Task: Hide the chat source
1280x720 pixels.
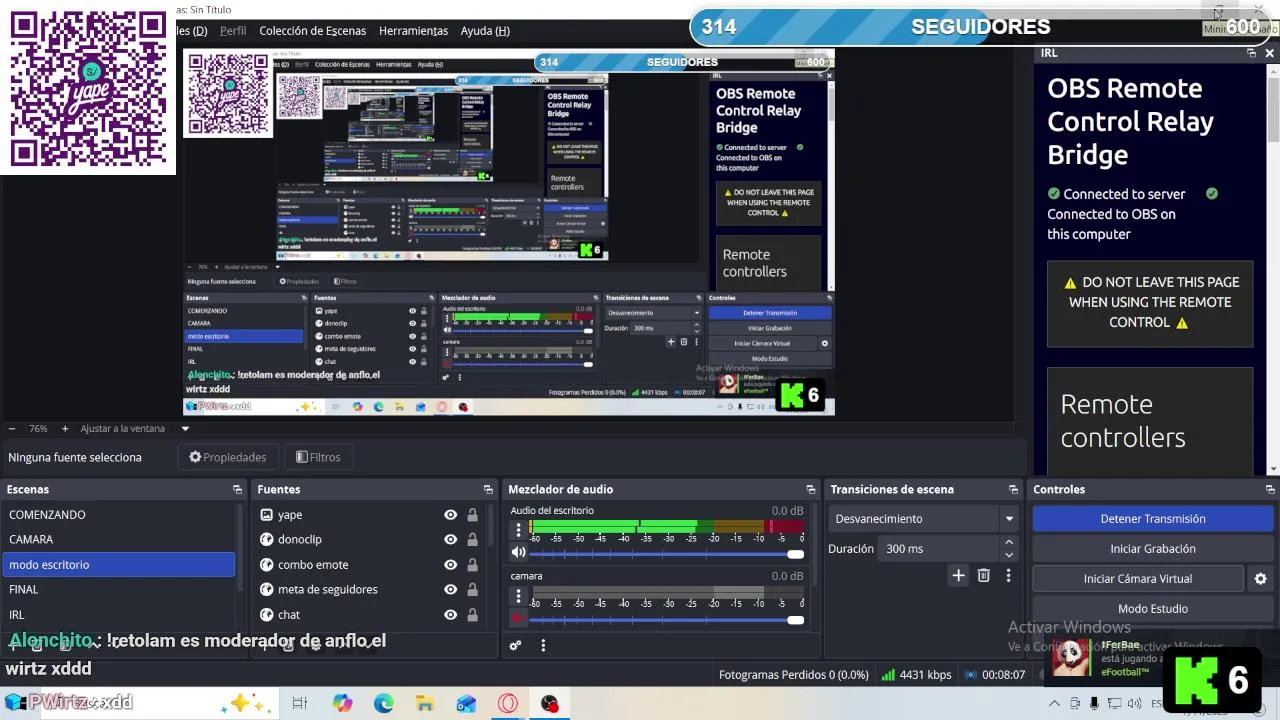Action: coord(450,615)
